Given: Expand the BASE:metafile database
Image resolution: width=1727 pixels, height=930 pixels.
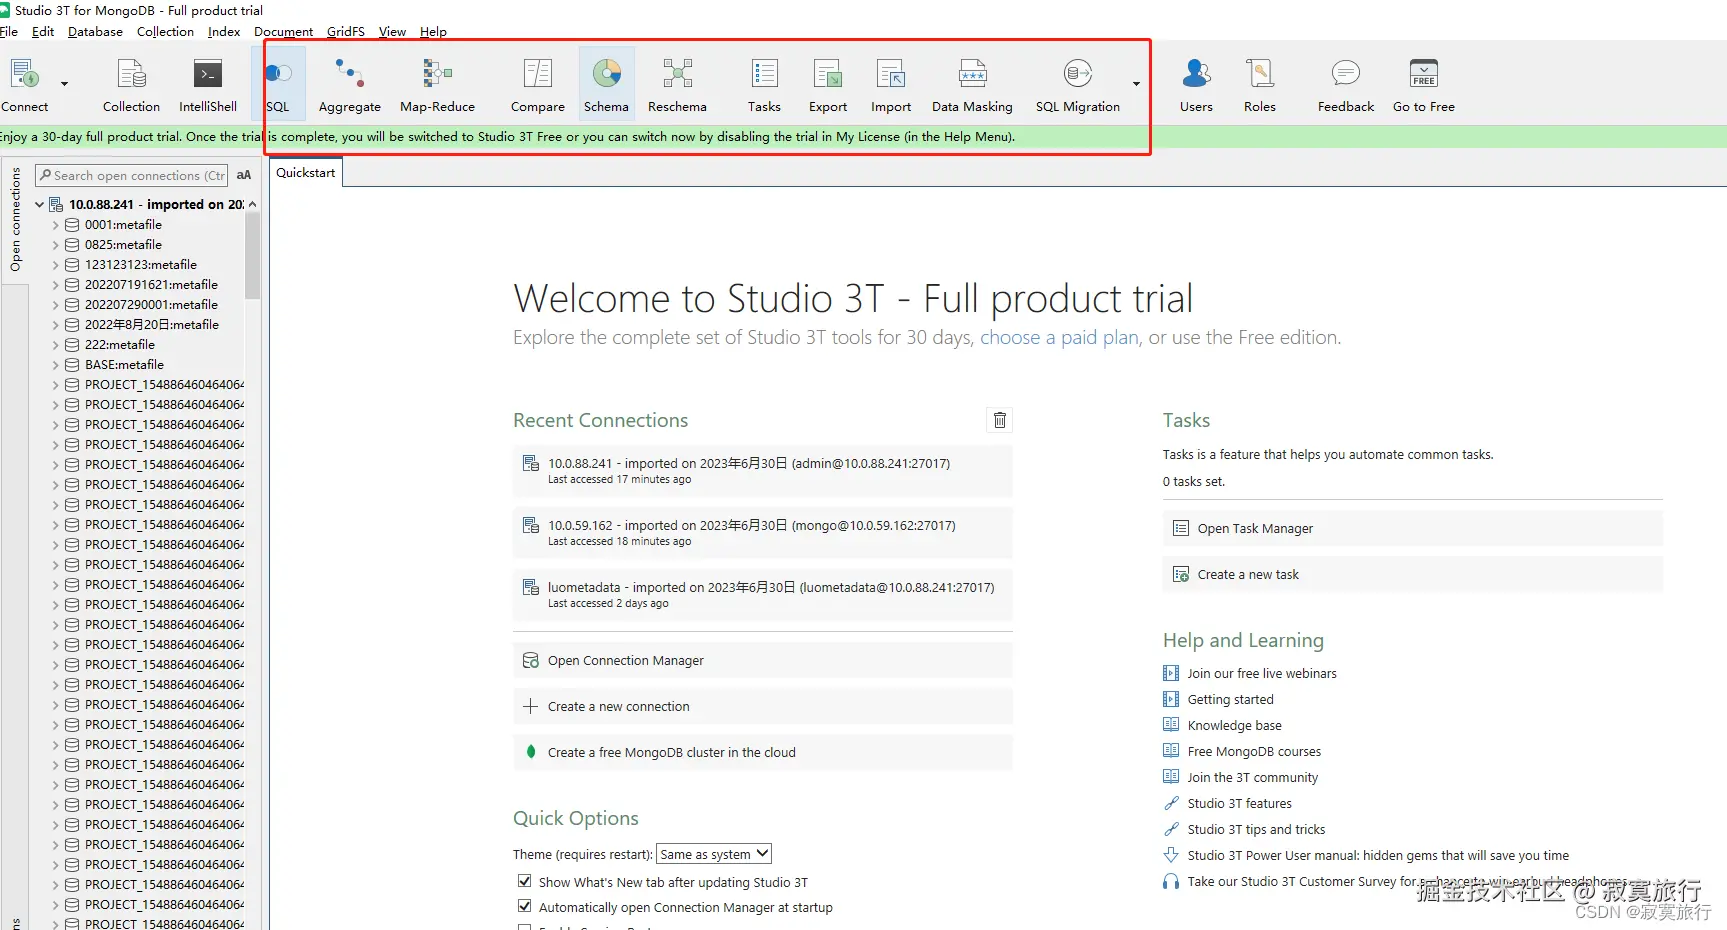Looking at the screenshot, I should (x=56, y=365).
